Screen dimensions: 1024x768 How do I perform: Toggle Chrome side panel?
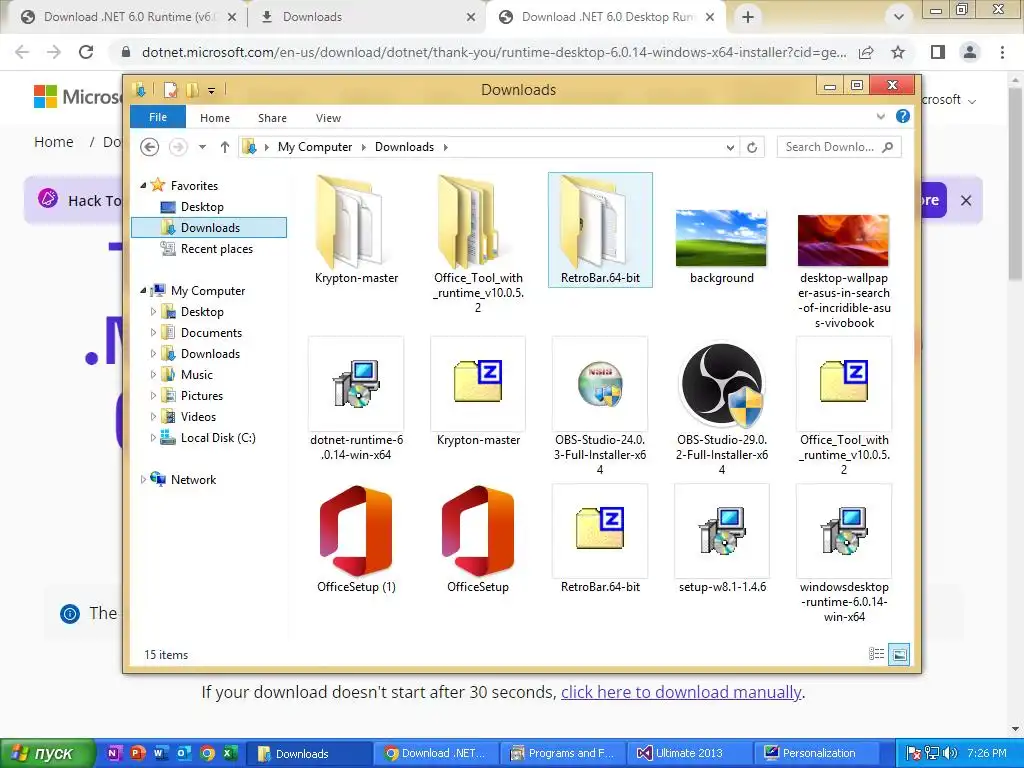pyautogui.click(x=938, y=52)
